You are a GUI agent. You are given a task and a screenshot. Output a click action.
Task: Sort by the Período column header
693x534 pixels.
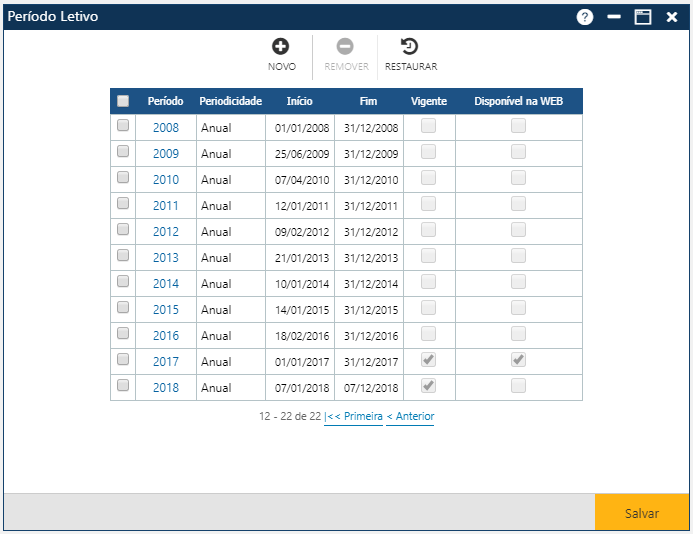tap(165, 101)
